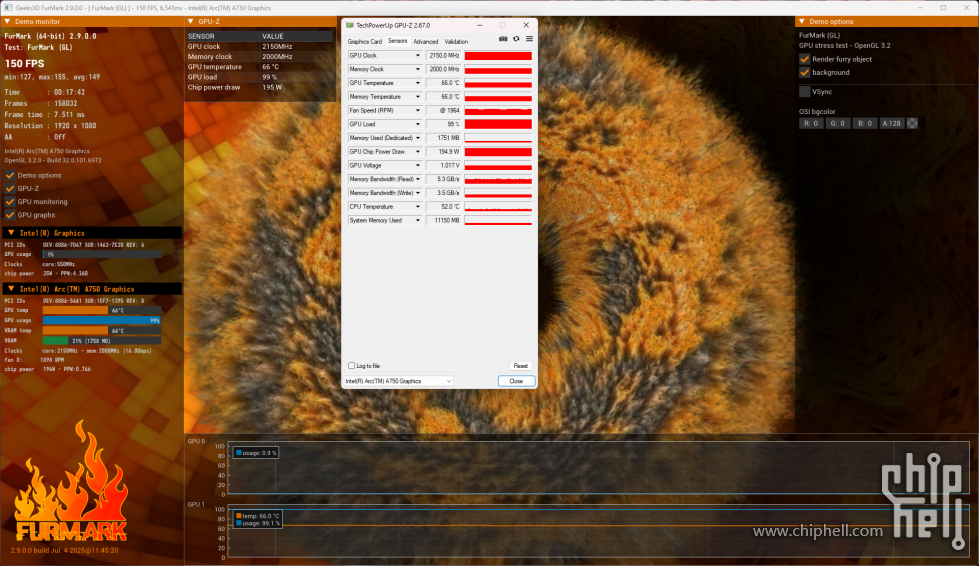Click the GPU Load red graph
979x566 pixels.
point(498,124)
